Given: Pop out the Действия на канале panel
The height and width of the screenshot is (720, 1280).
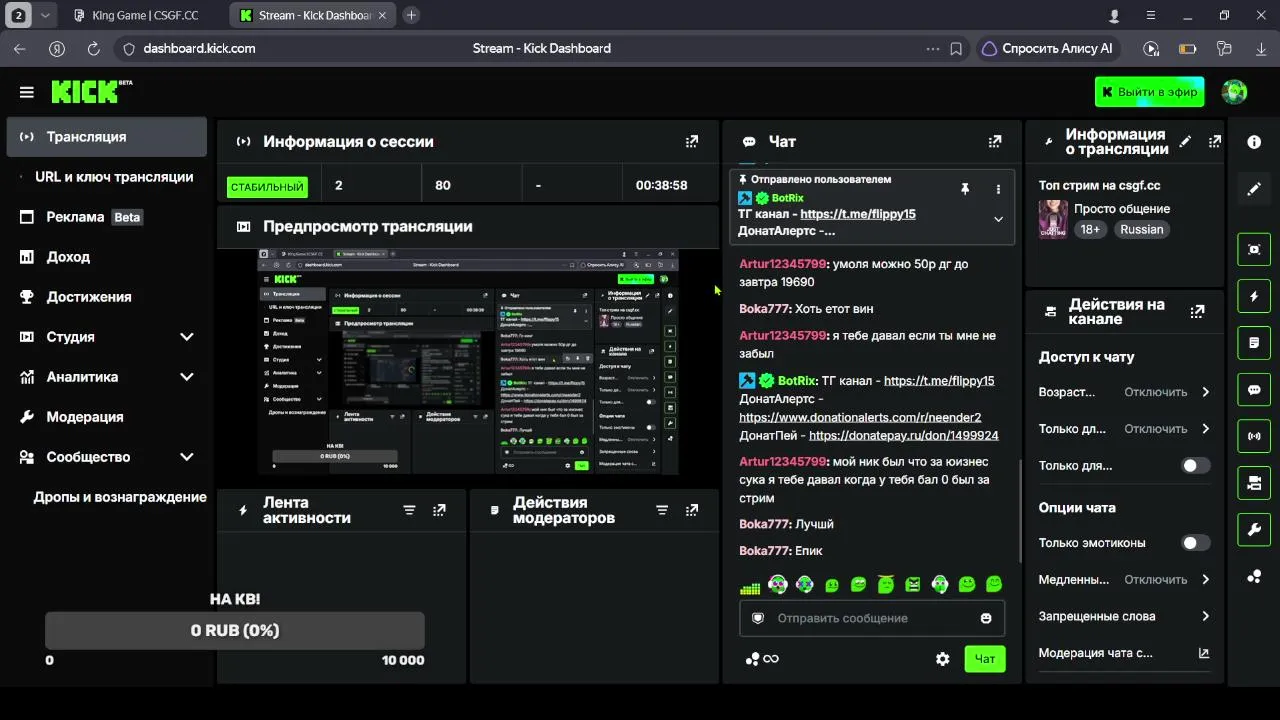Looking at the screenshot, I should point(1198,312).
